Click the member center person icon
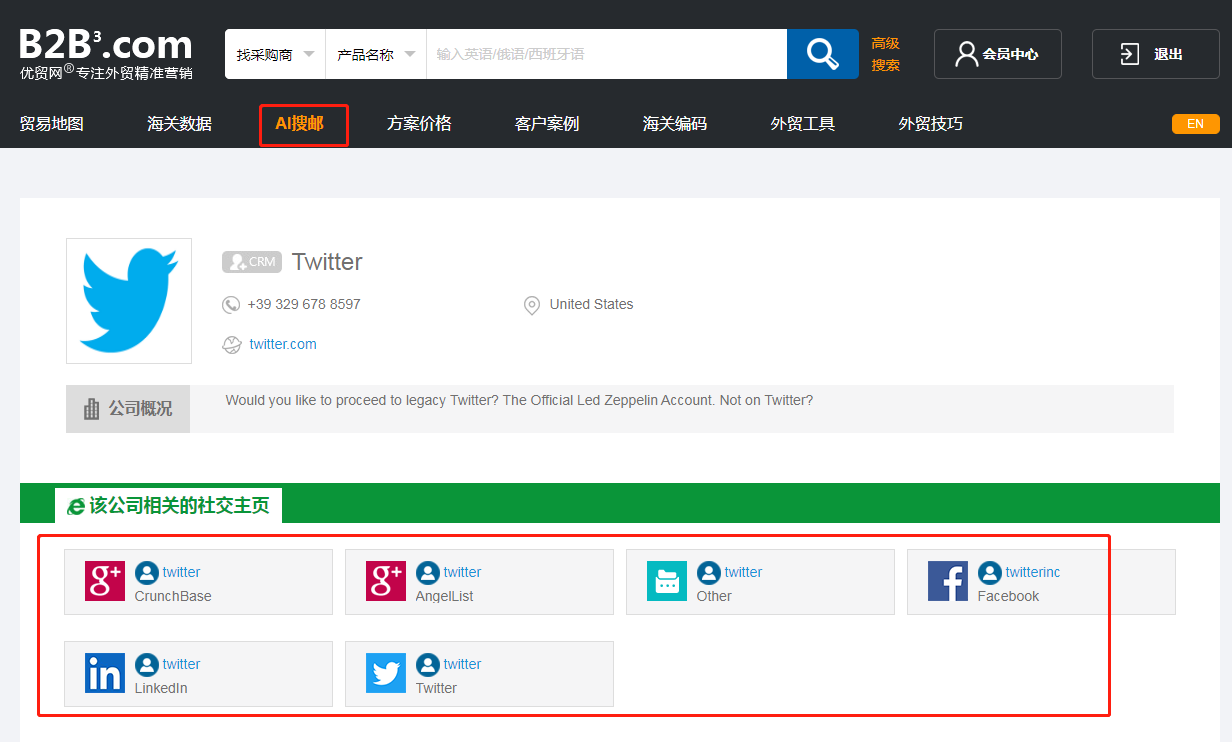This screenshot has height=742, width=1232. click(966, 54)
